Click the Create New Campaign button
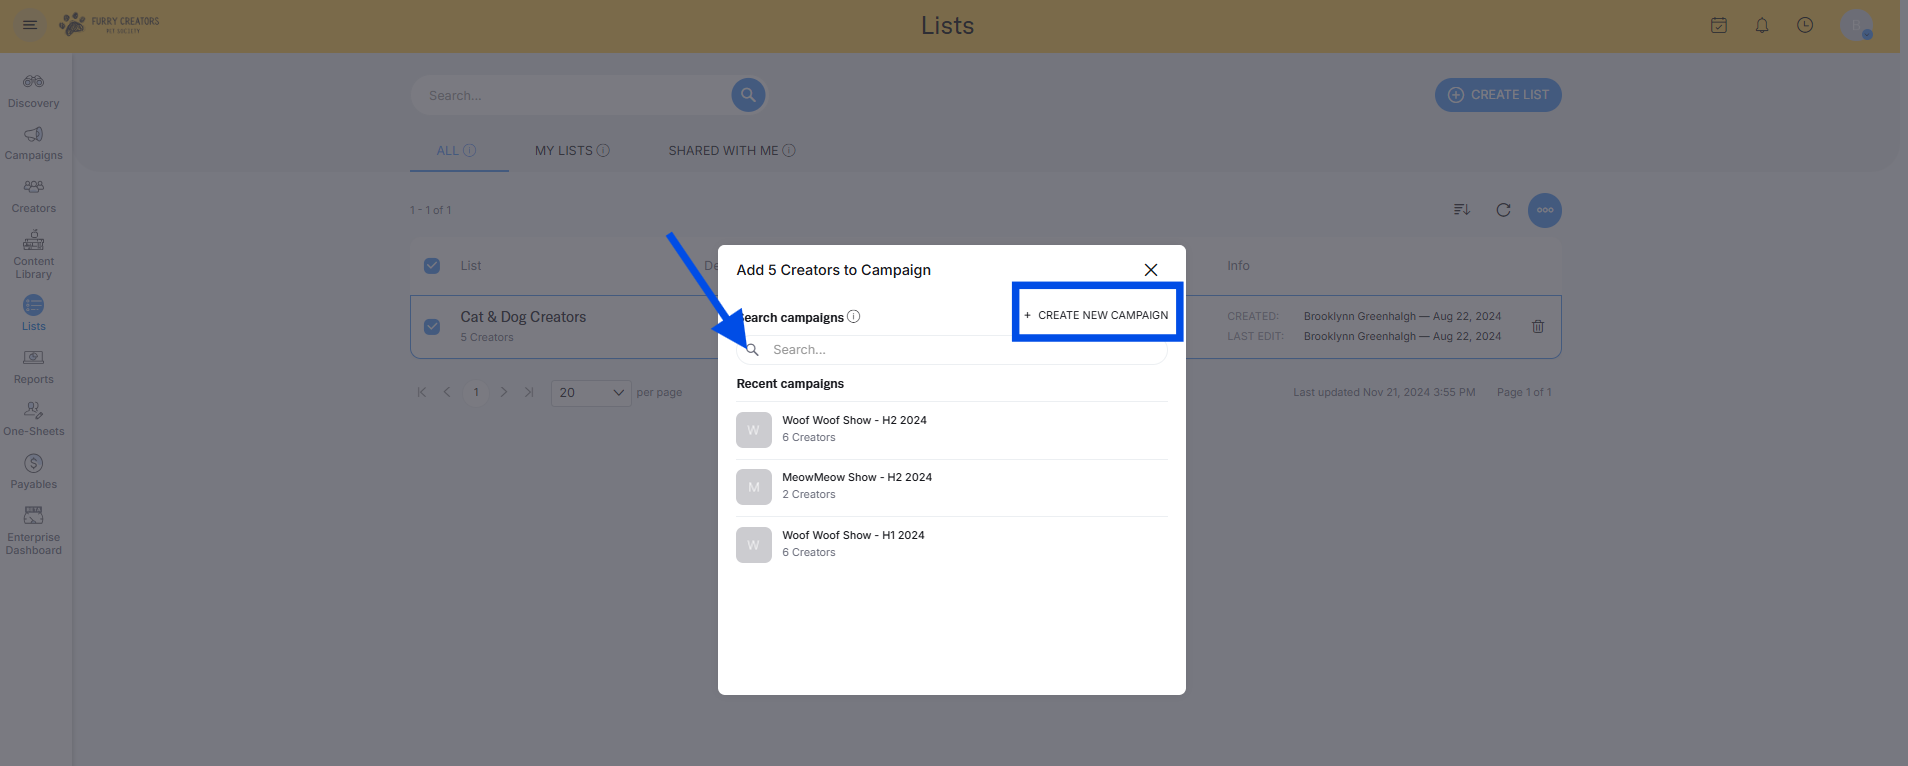The width and height of the screenshot is (1908, 766). pyautogui.click(x=1097, y=315)
